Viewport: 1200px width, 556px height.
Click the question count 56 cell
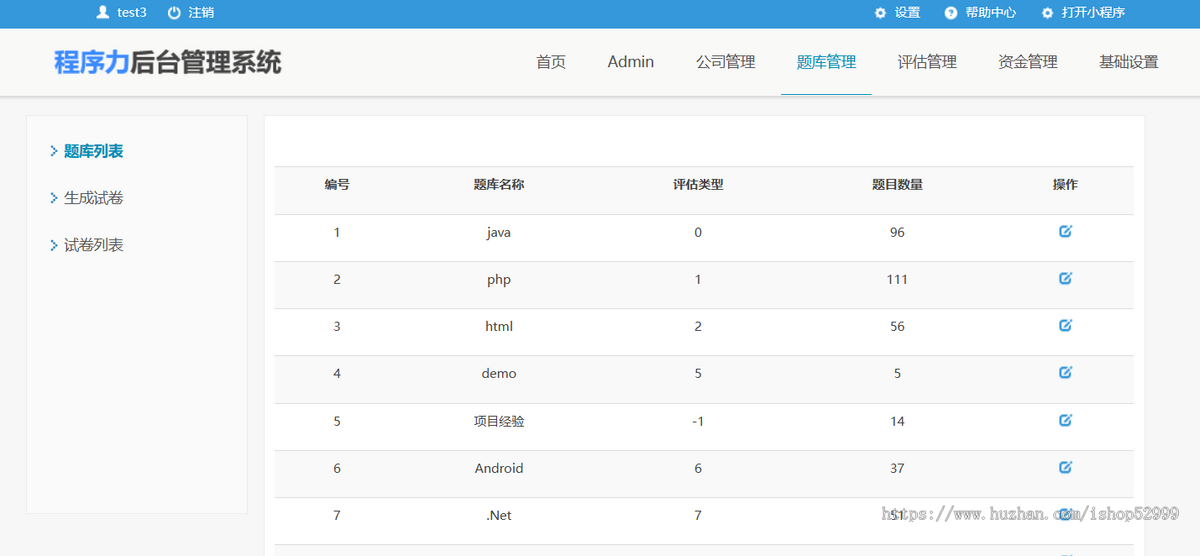[897, 326]
